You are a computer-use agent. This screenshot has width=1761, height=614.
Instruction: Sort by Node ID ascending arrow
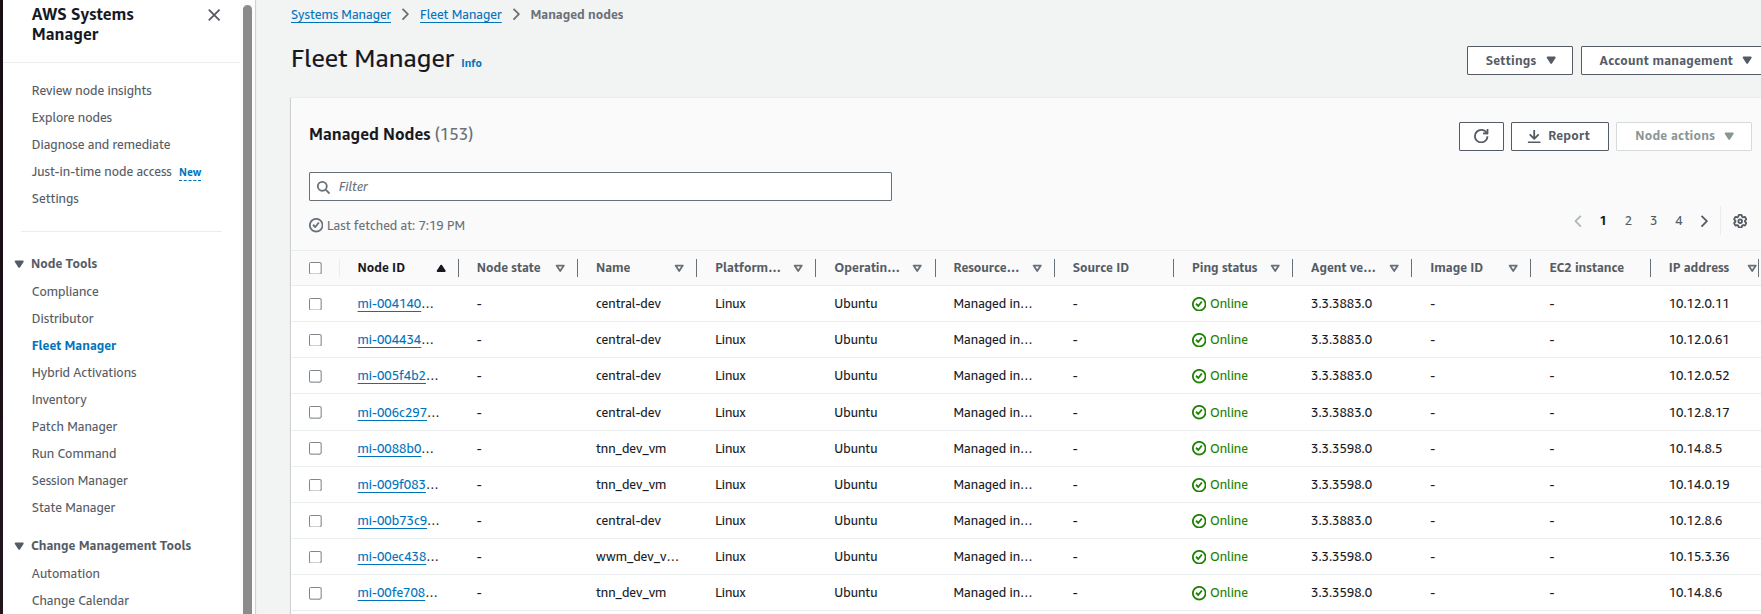[x=441, y=268]
